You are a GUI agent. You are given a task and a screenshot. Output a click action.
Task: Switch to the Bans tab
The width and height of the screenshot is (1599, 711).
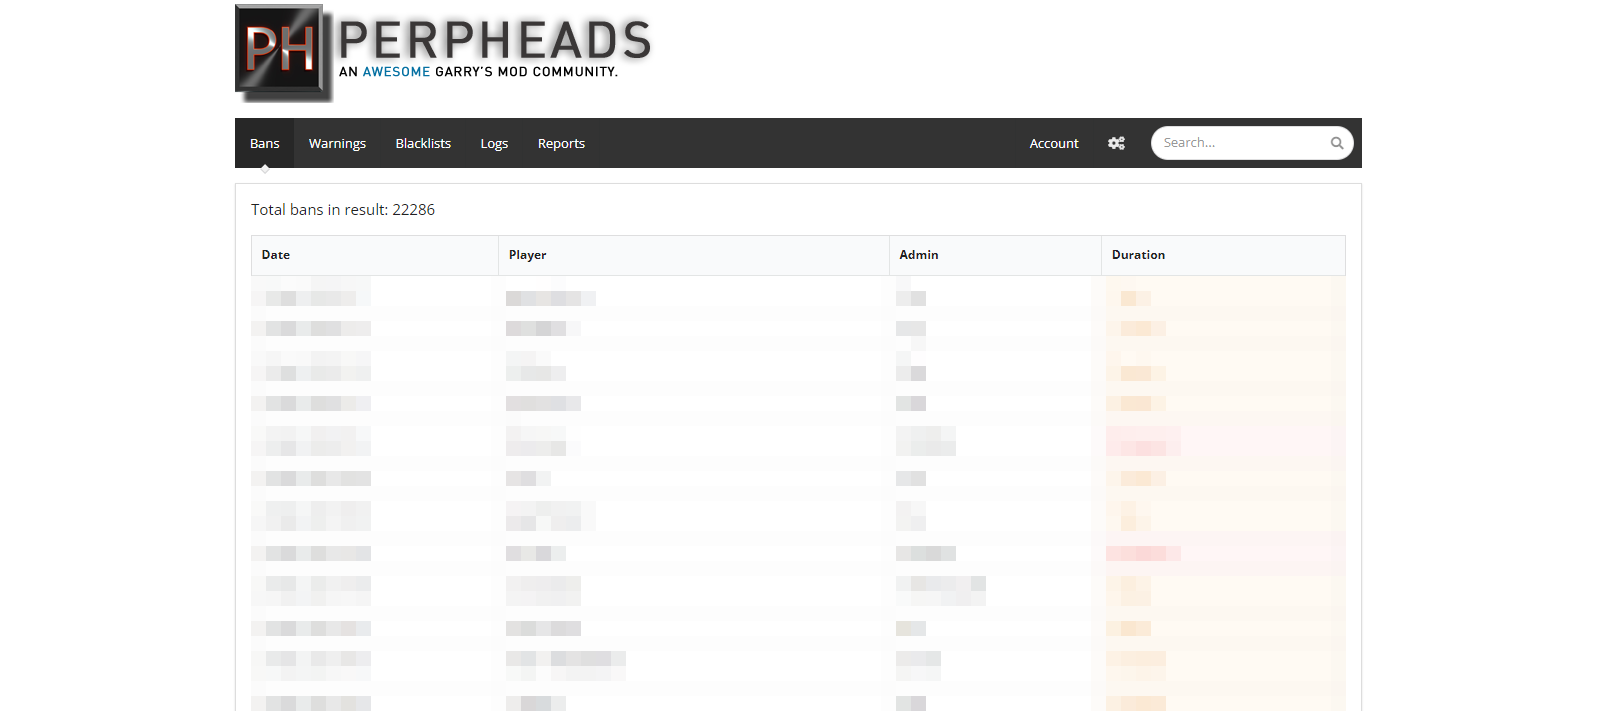(x=264, y=143)
